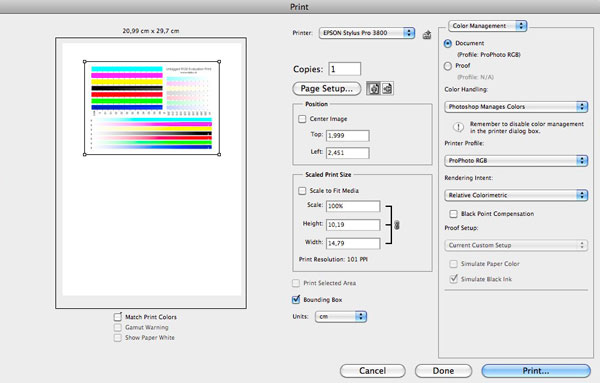
Task: Select the Document radio button
Action: pos(448,44)
